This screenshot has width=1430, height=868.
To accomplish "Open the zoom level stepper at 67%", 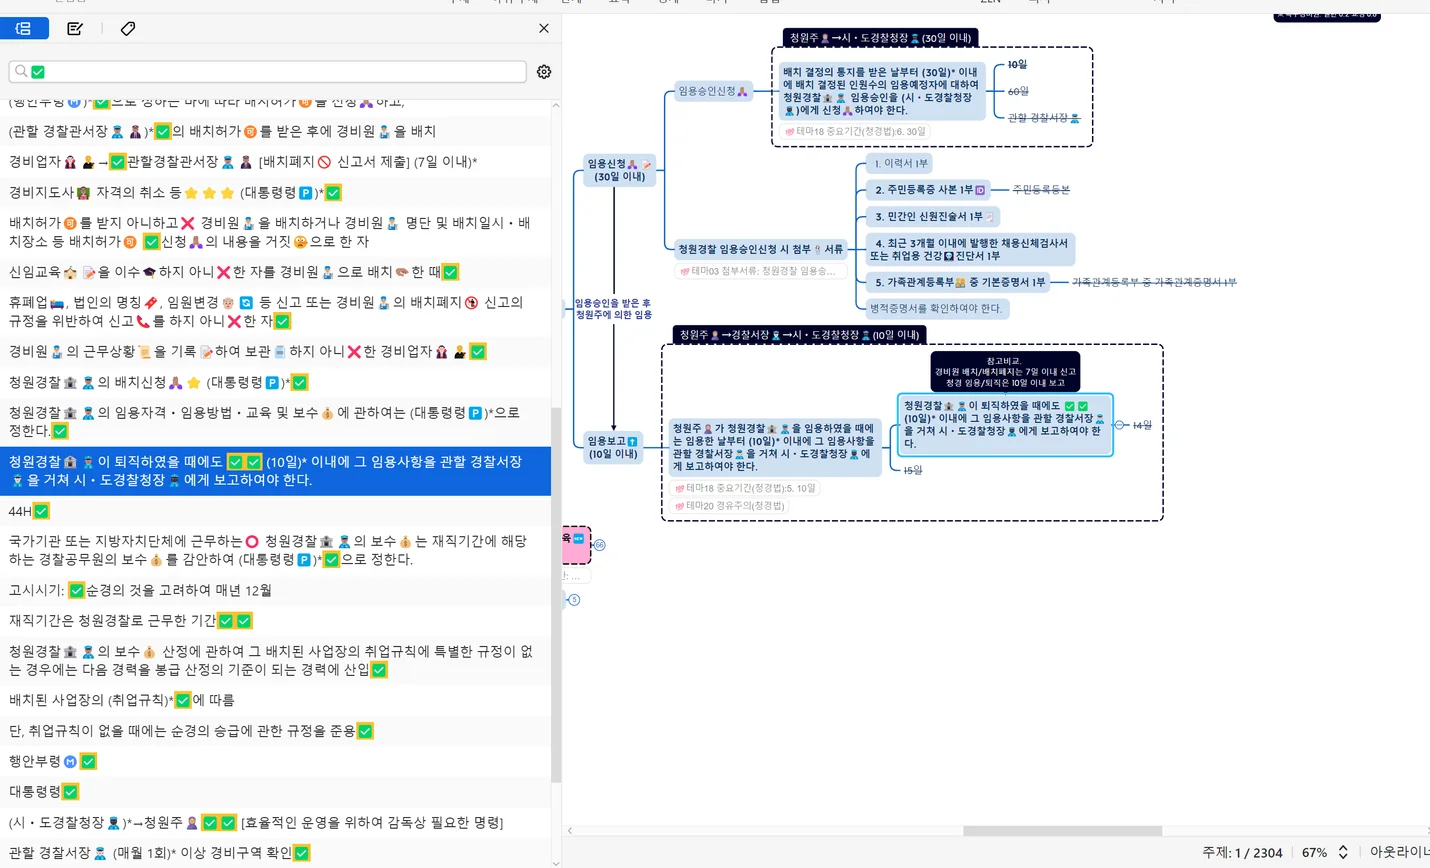I will (1343, 852).
